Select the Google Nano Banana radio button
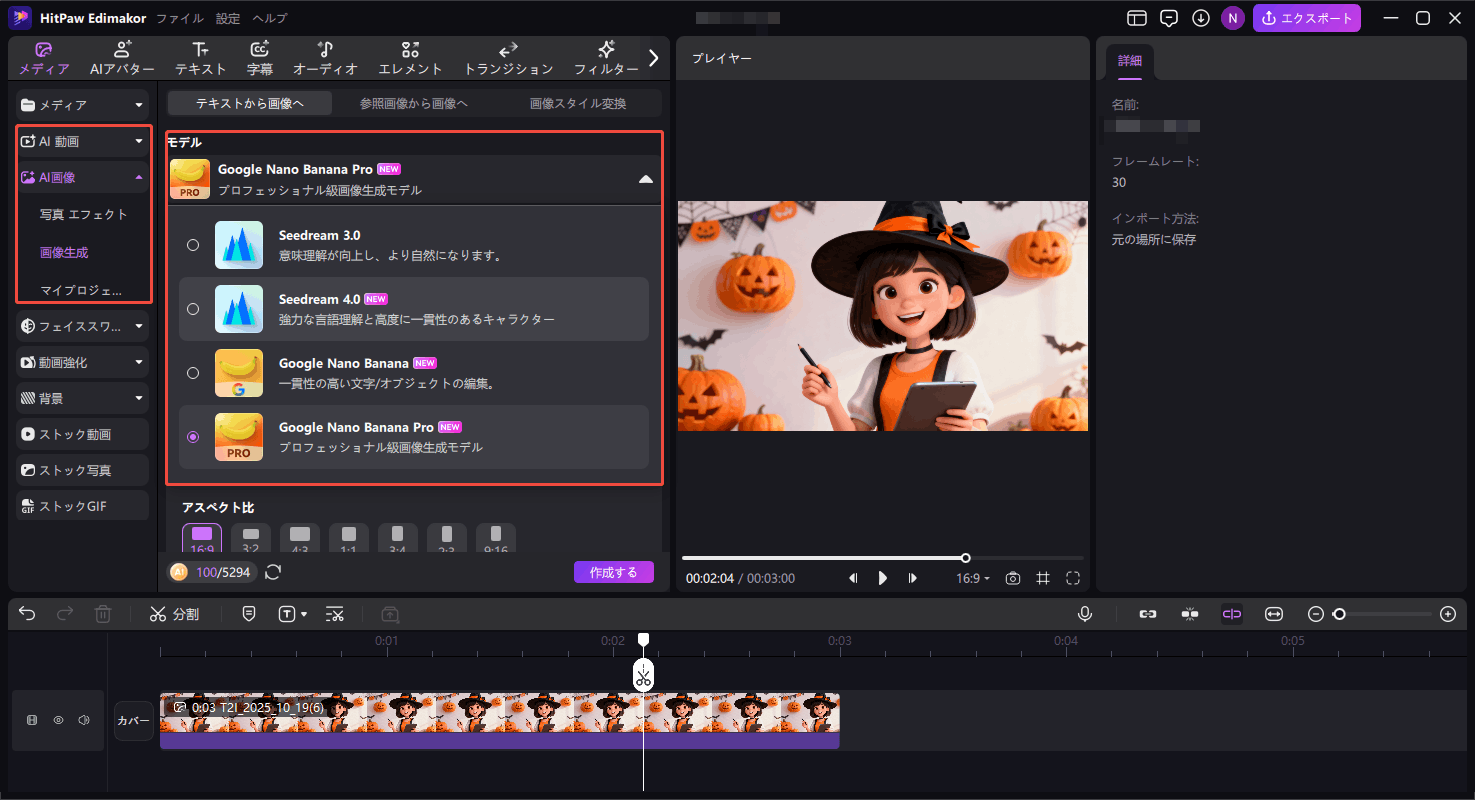The image size is (1475, 800). coord(193,373)
